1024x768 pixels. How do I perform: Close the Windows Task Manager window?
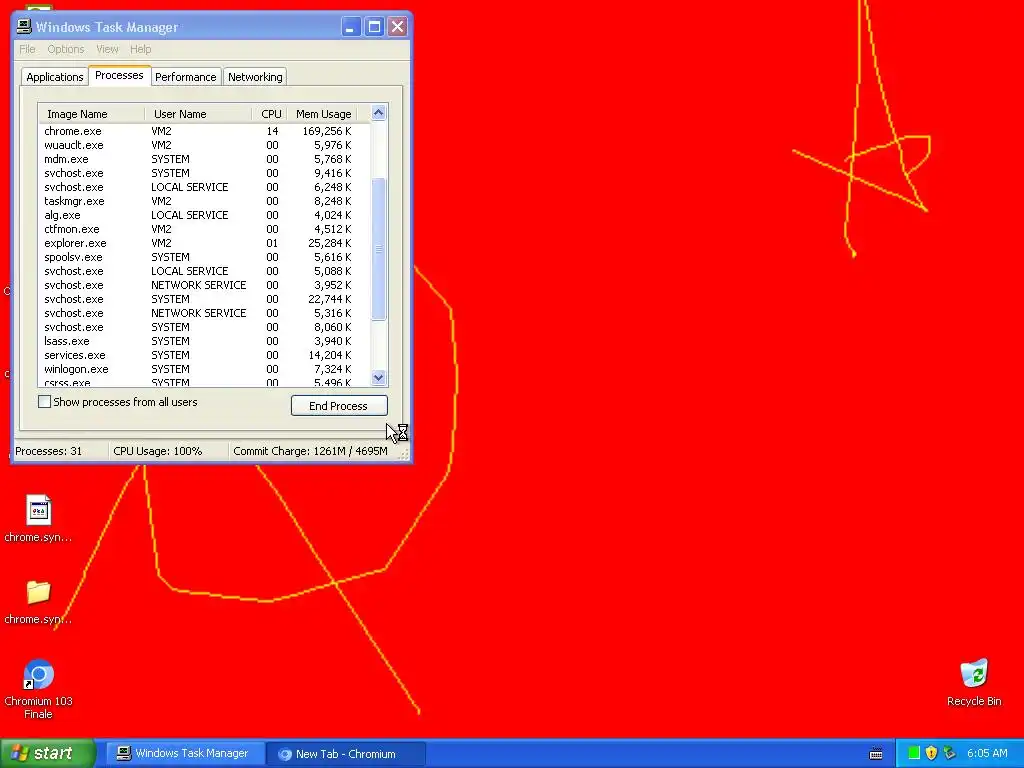tap(397, 27)
